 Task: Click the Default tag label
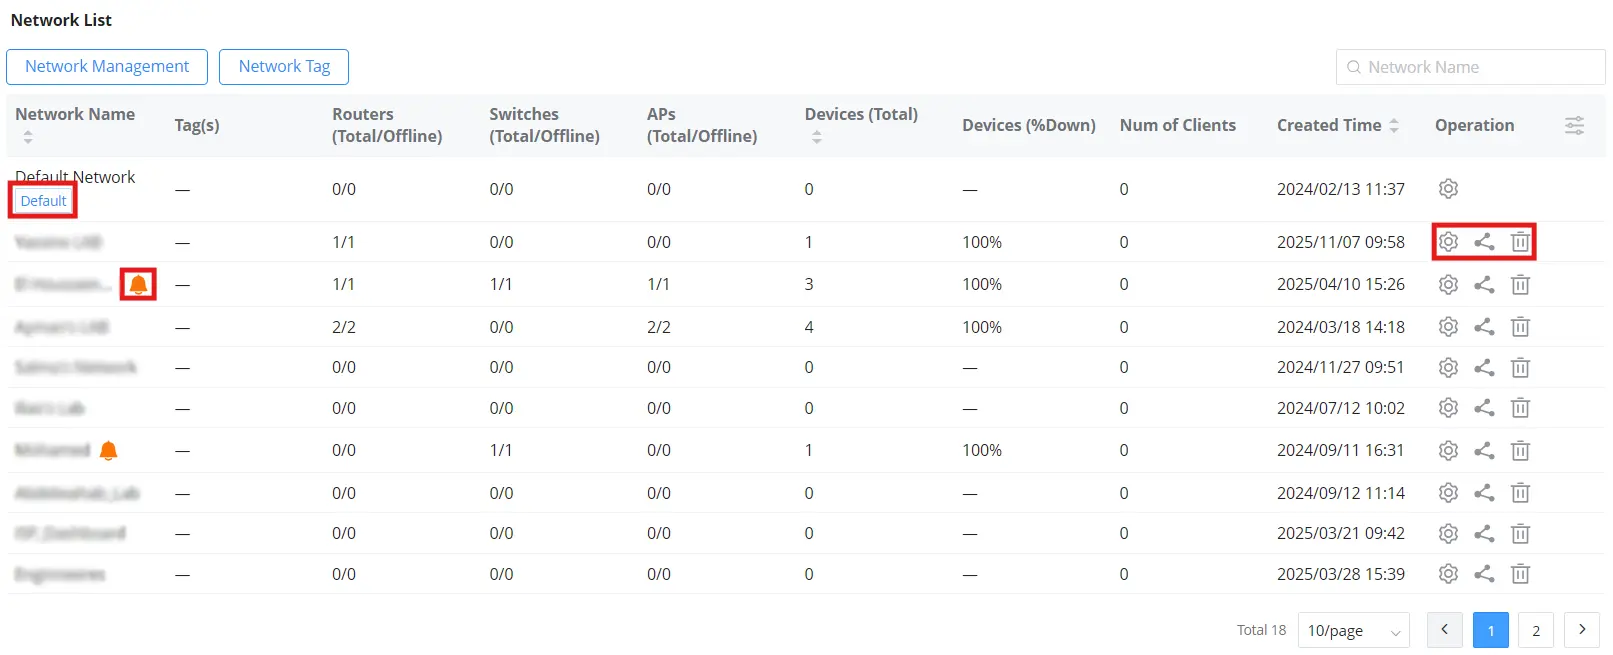[x=43, y=201]
